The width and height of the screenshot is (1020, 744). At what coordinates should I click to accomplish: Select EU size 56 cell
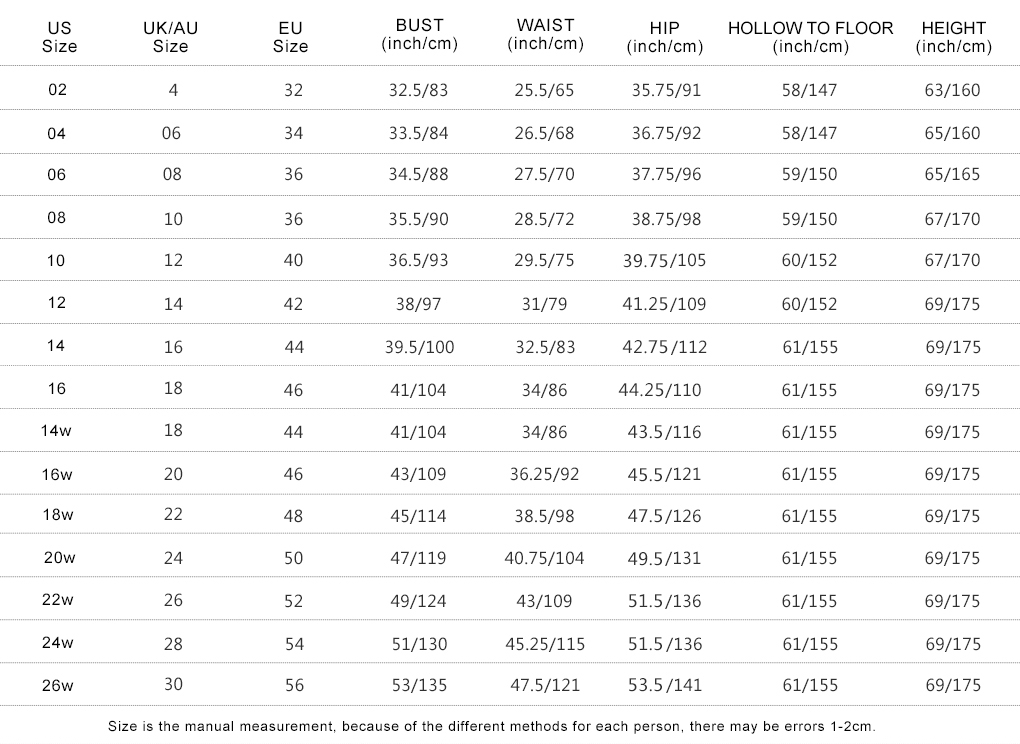pyautogui.click(x=294, y=685)
